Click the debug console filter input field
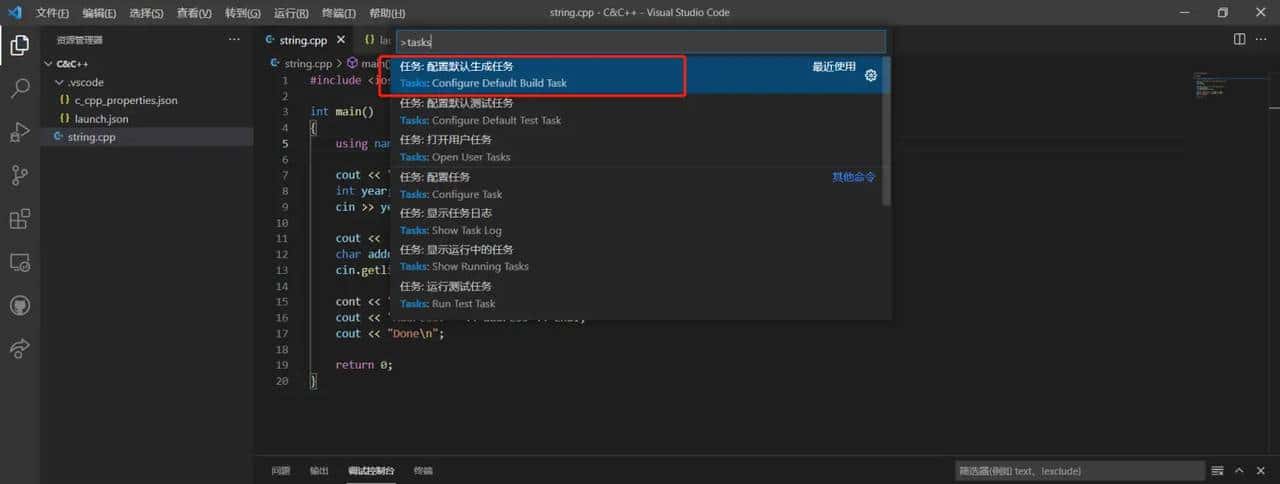Image resolution: width=1280 pixels, height=484 pixels. click(1079, 471)
